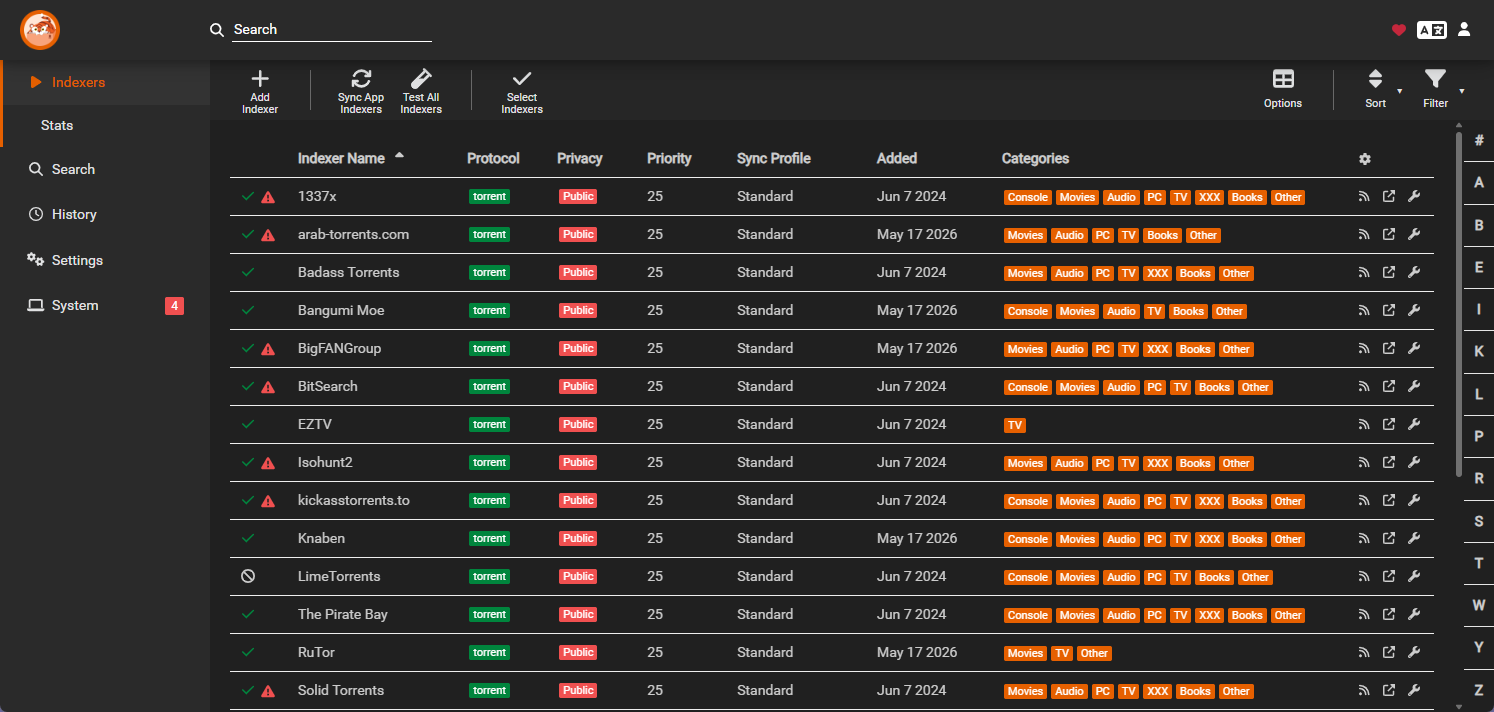Sort by the Indexer Name column header
1494x712 pixels.
coord(341,158)
